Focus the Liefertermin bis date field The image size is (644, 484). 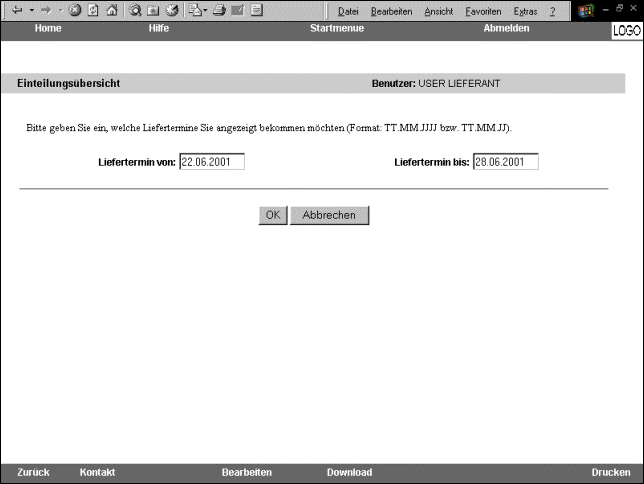point(506,161)
